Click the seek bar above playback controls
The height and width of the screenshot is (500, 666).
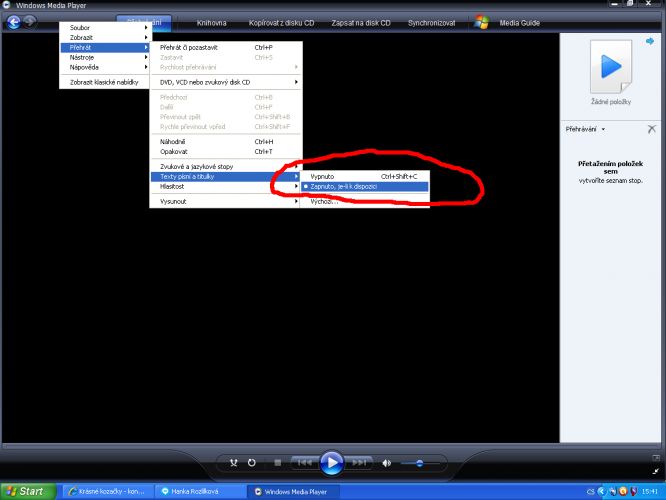point(331,446)
